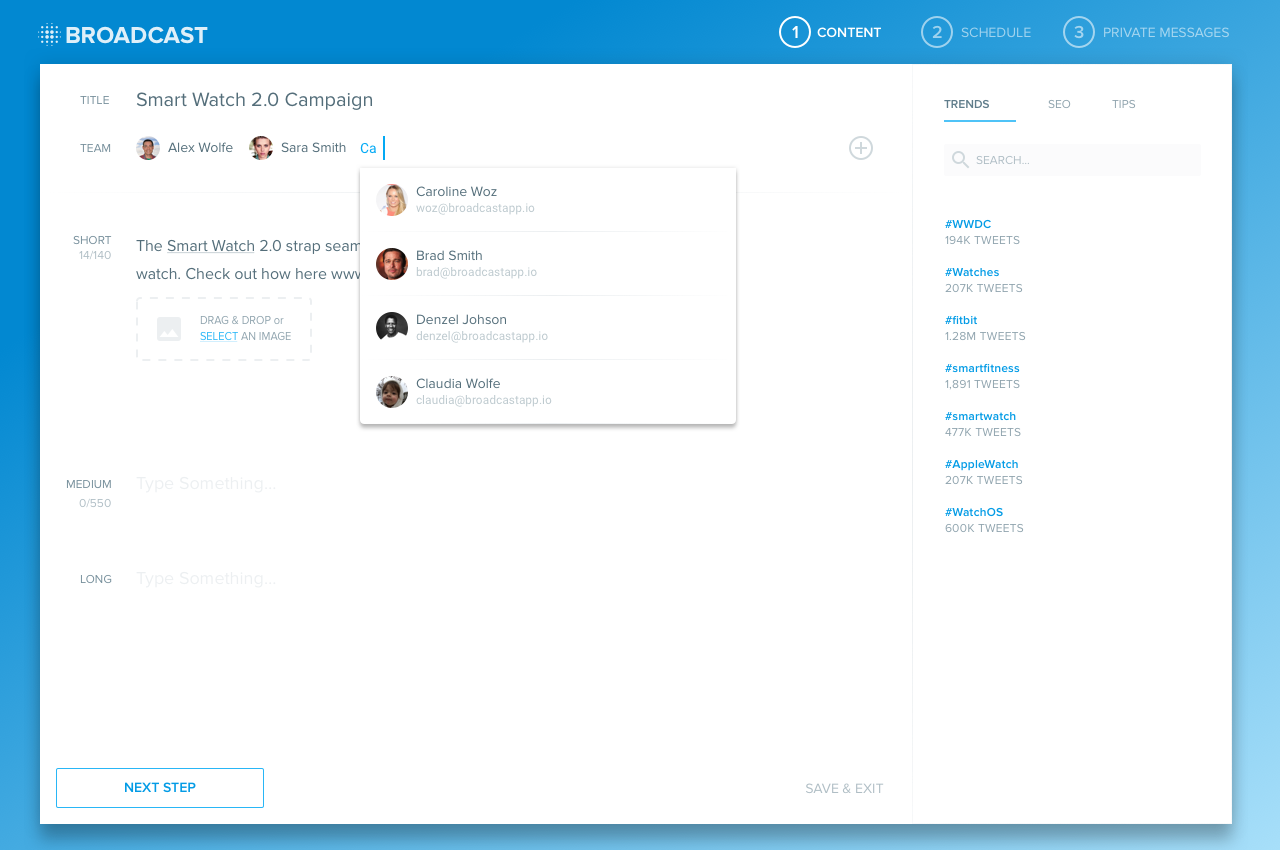Click the step 3 Private Messages circle

[x=1078, y=32]
